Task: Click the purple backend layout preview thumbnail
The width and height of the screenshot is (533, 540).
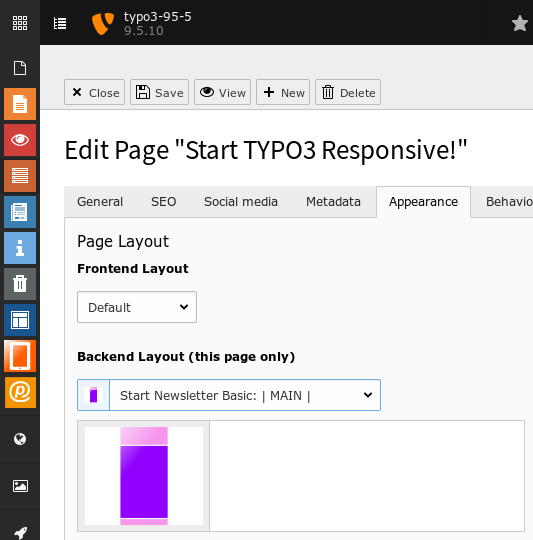Action: (x=144, y=476)
